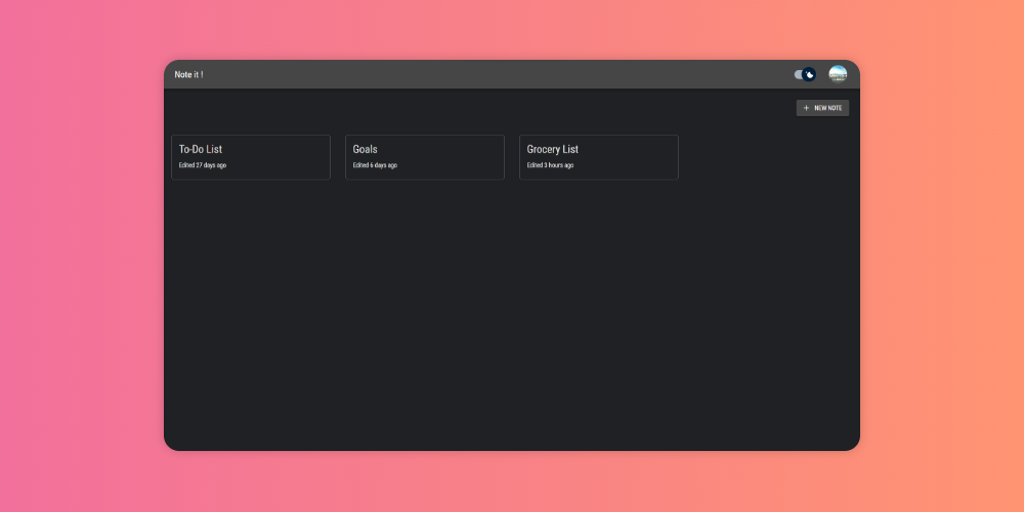This screenshot has width=1024, height=512.
Task: Select the "Edited 27 days ago" text
Action: (202, 165)
